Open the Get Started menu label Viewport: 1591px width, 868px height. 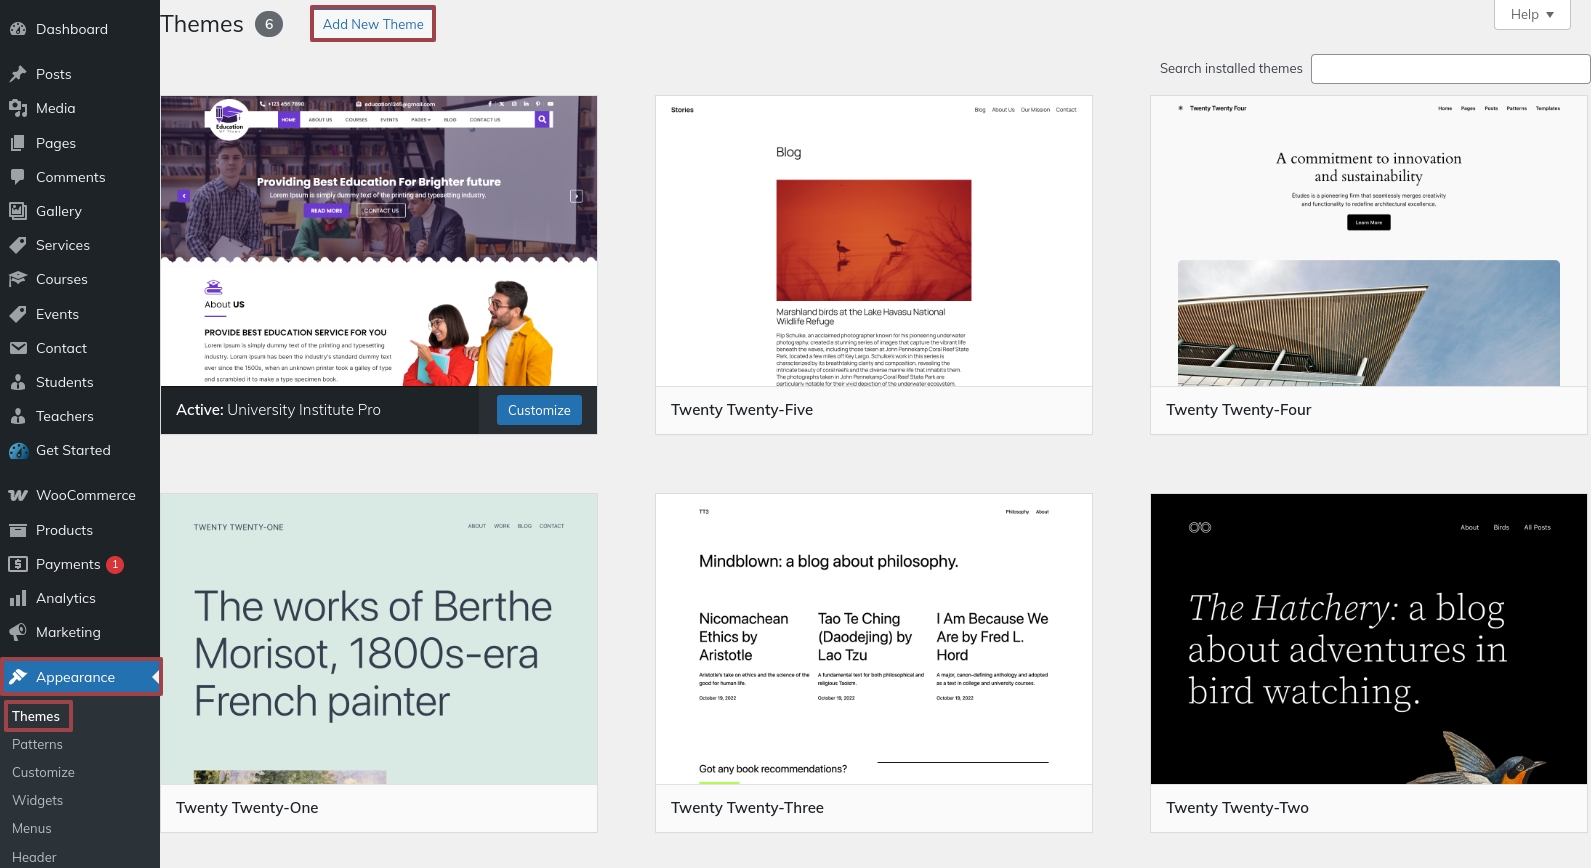pos(73,450)
